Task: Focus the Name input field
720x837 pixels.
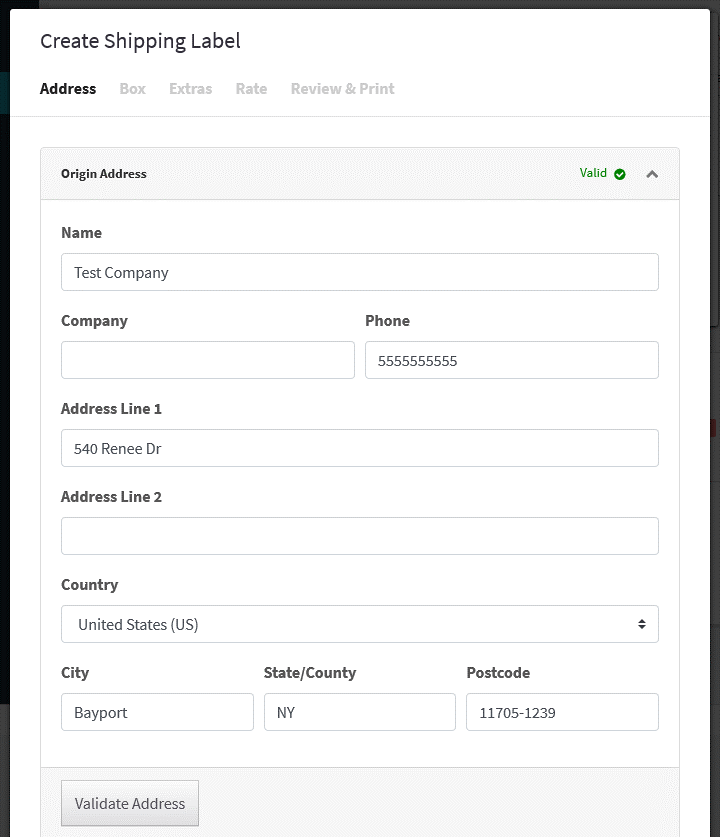Action: click(360, 272)
